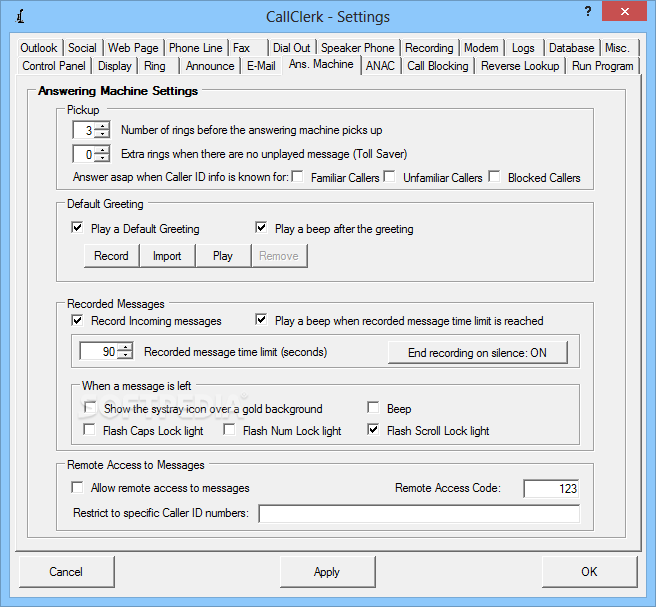Image resolution: width=656 pixels, height=607 pixels.
Task: Open the Web Page tab
Action: coord(133,48)
